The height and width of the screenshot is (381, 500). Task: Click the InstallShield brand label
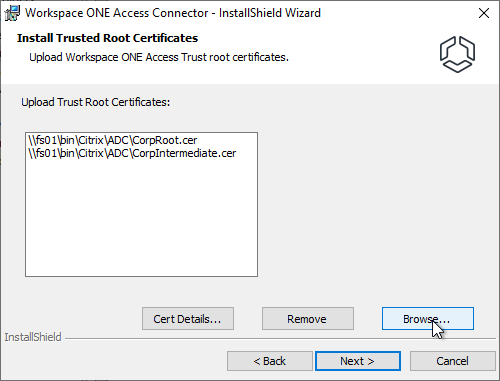33,337
